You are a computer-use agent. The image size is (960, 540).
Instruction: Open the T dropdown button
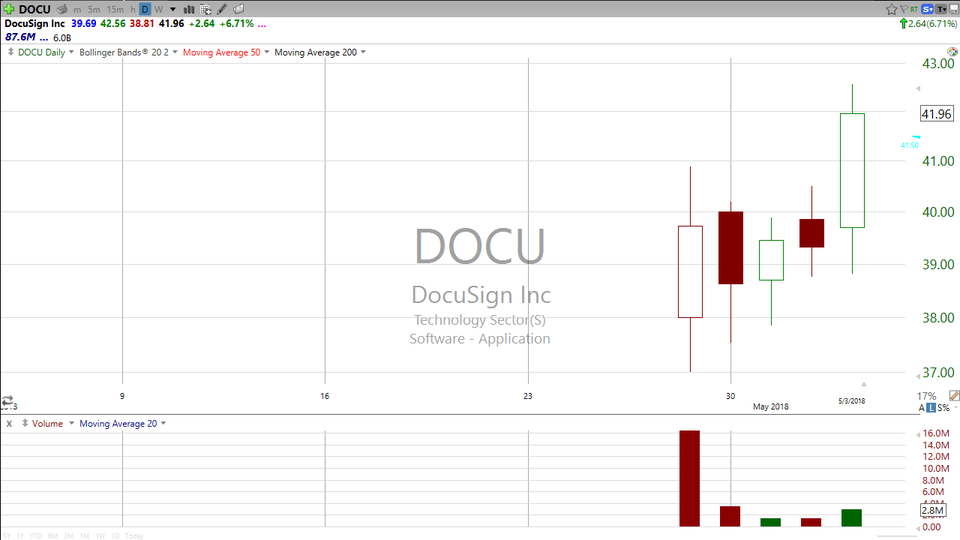pos(941,9)
